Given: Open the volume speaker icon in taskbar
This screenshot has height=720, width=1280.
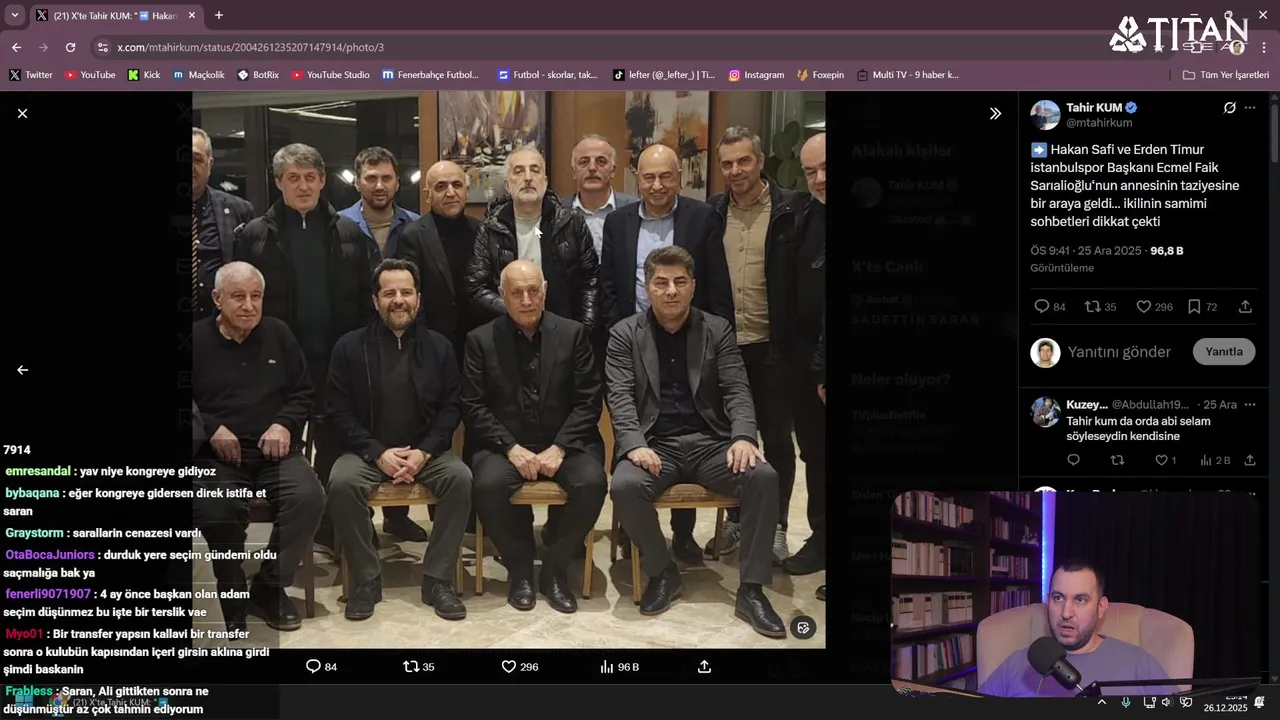Looking at the screenshot, I should point(1166,702).
